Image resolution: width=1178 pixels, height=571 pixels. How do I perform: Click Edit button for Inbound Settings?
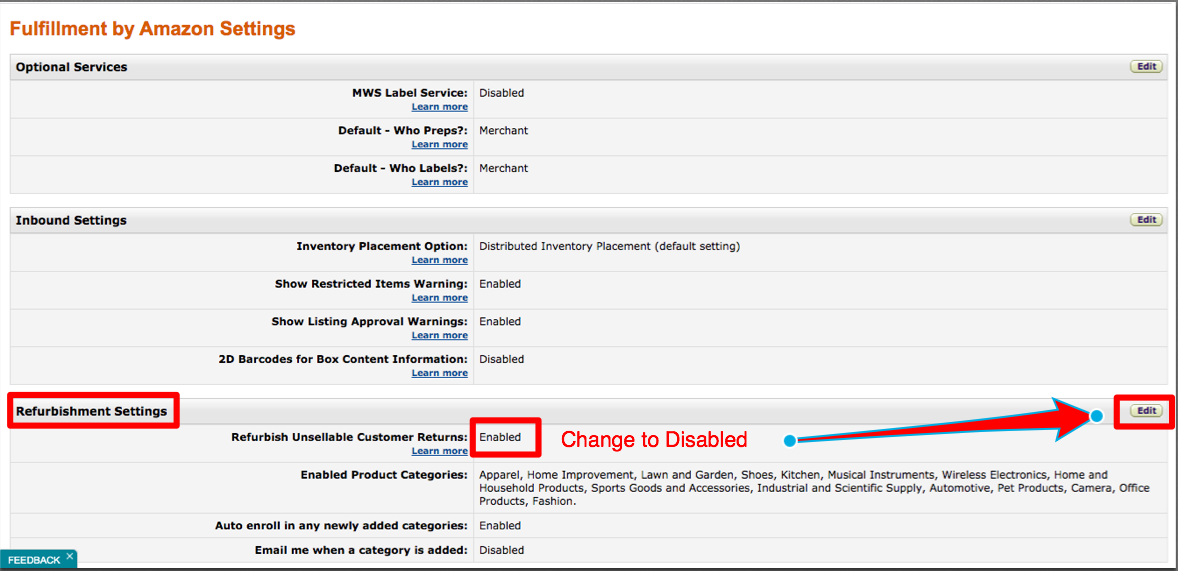(x=1146, y=219)
